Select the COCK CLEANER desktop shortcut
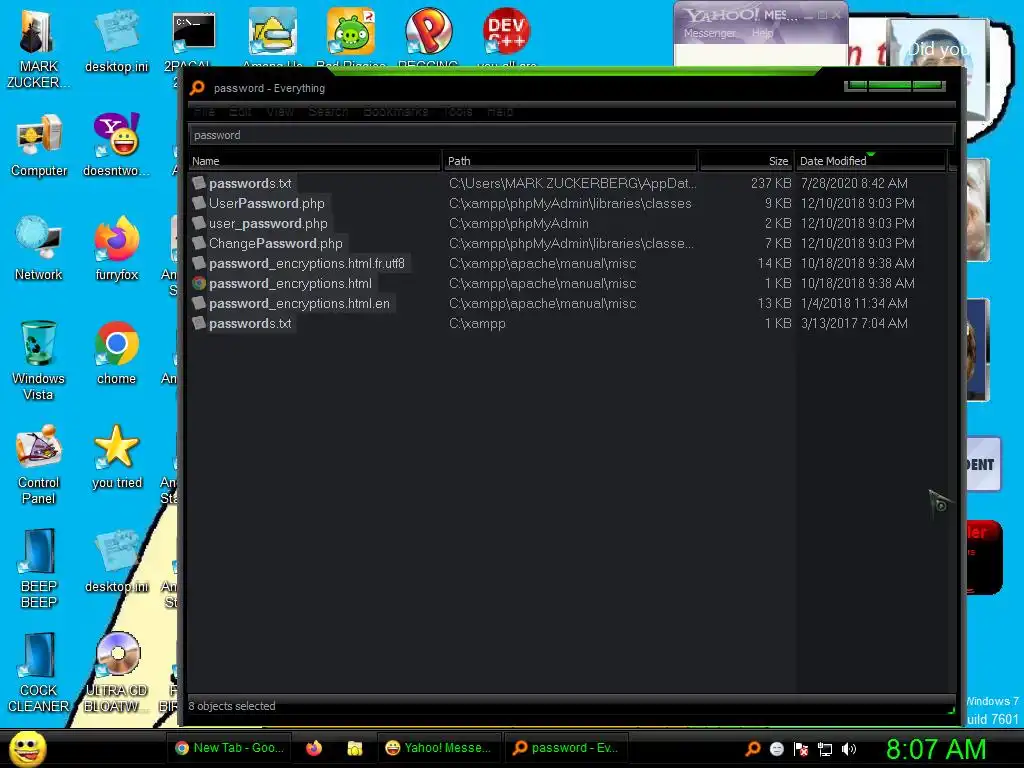 (x=39, y=655)
